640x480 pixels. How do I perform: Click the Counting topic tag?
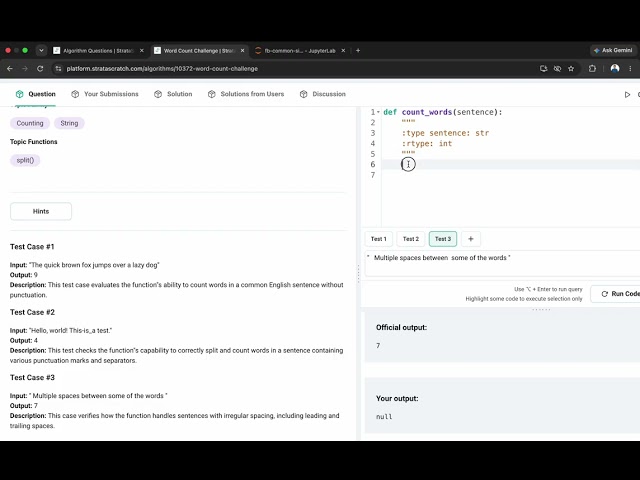coord(30,123)
